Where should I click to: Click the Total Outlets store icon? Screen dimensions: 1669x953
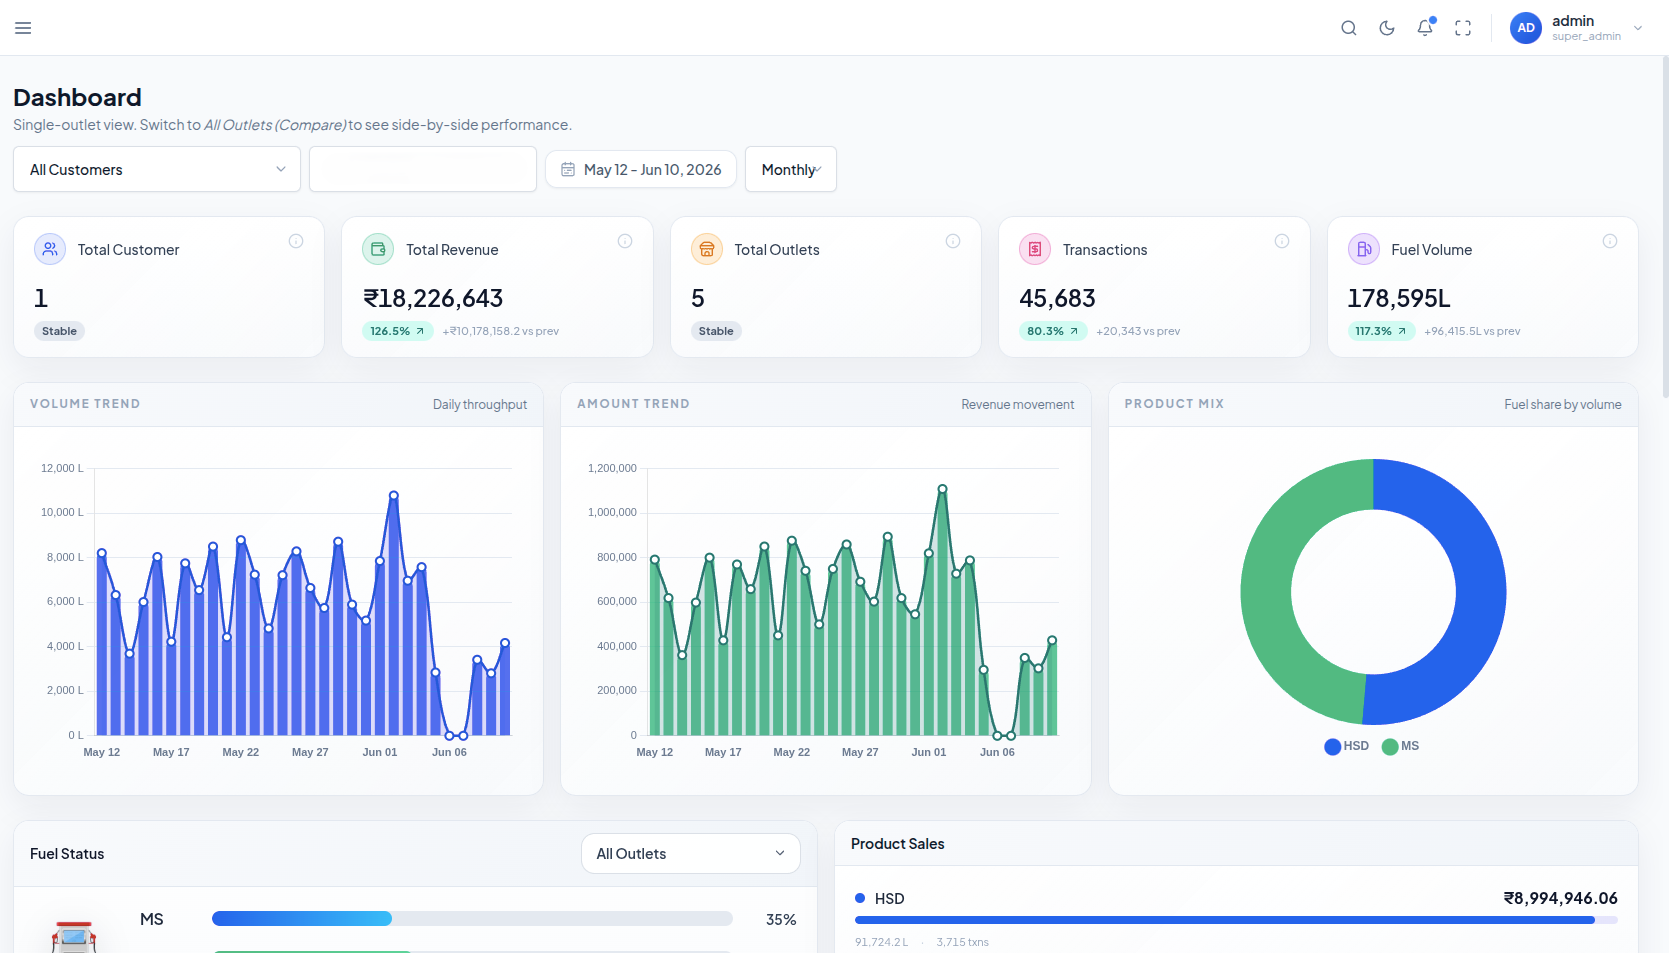(x=707, y=249)
